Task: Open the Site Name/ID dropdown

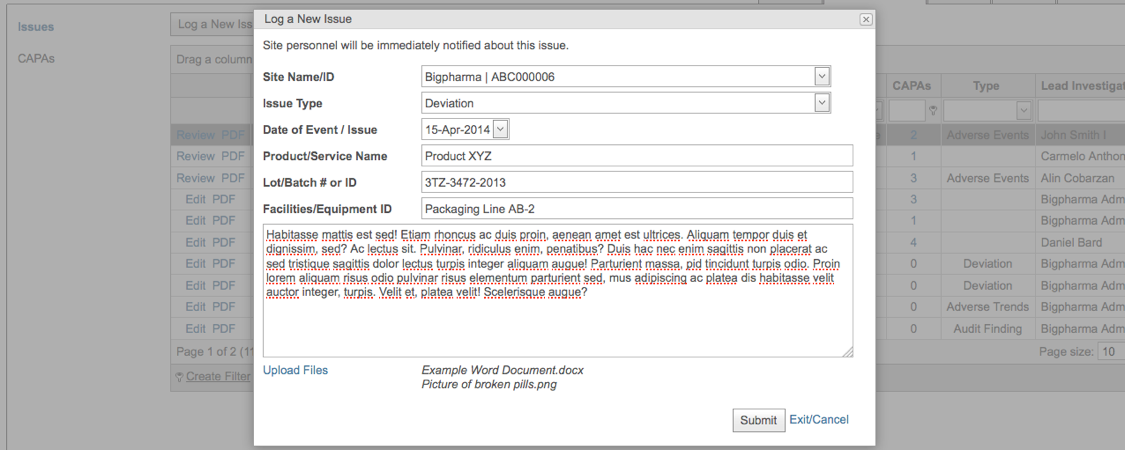Action: (x=821, y=77)
